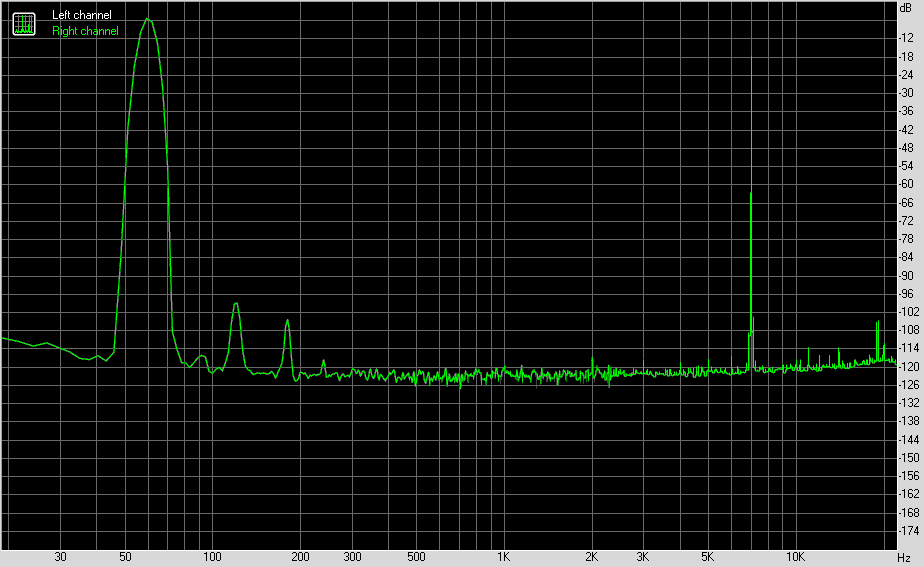Click the '3K' frequency axis label
Image resolution: width=924 pixels, height=567 pixels.
tap(643, 557)
